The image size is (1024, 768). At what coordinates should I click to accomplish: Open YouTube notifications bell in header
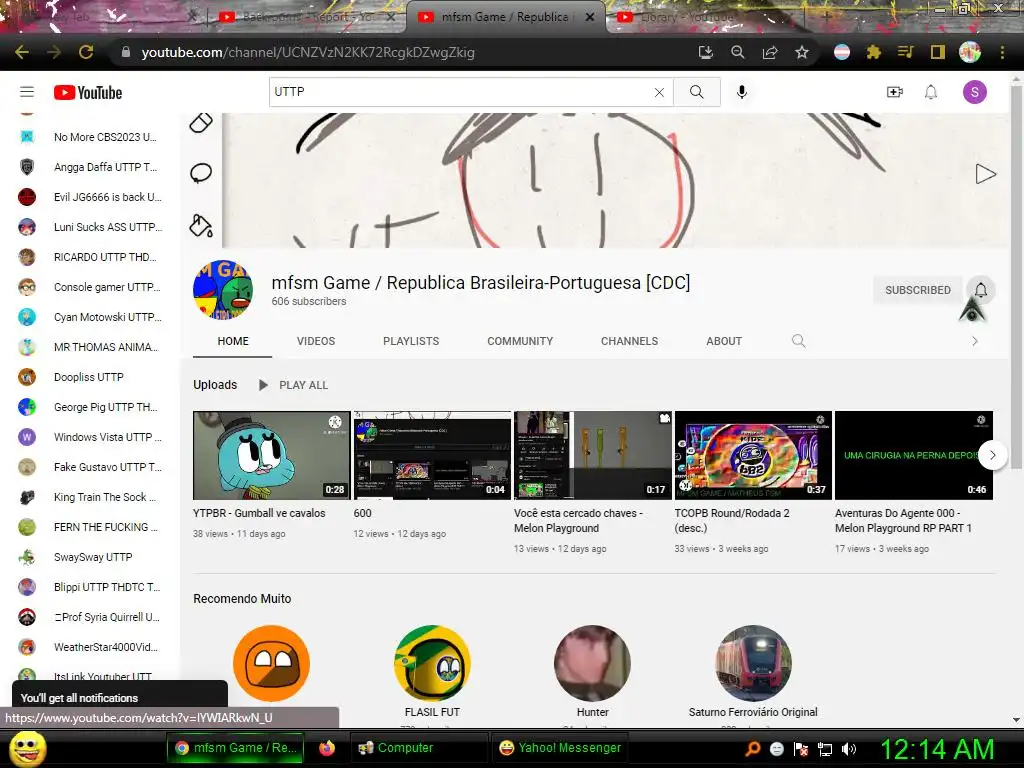coord(931,92)
